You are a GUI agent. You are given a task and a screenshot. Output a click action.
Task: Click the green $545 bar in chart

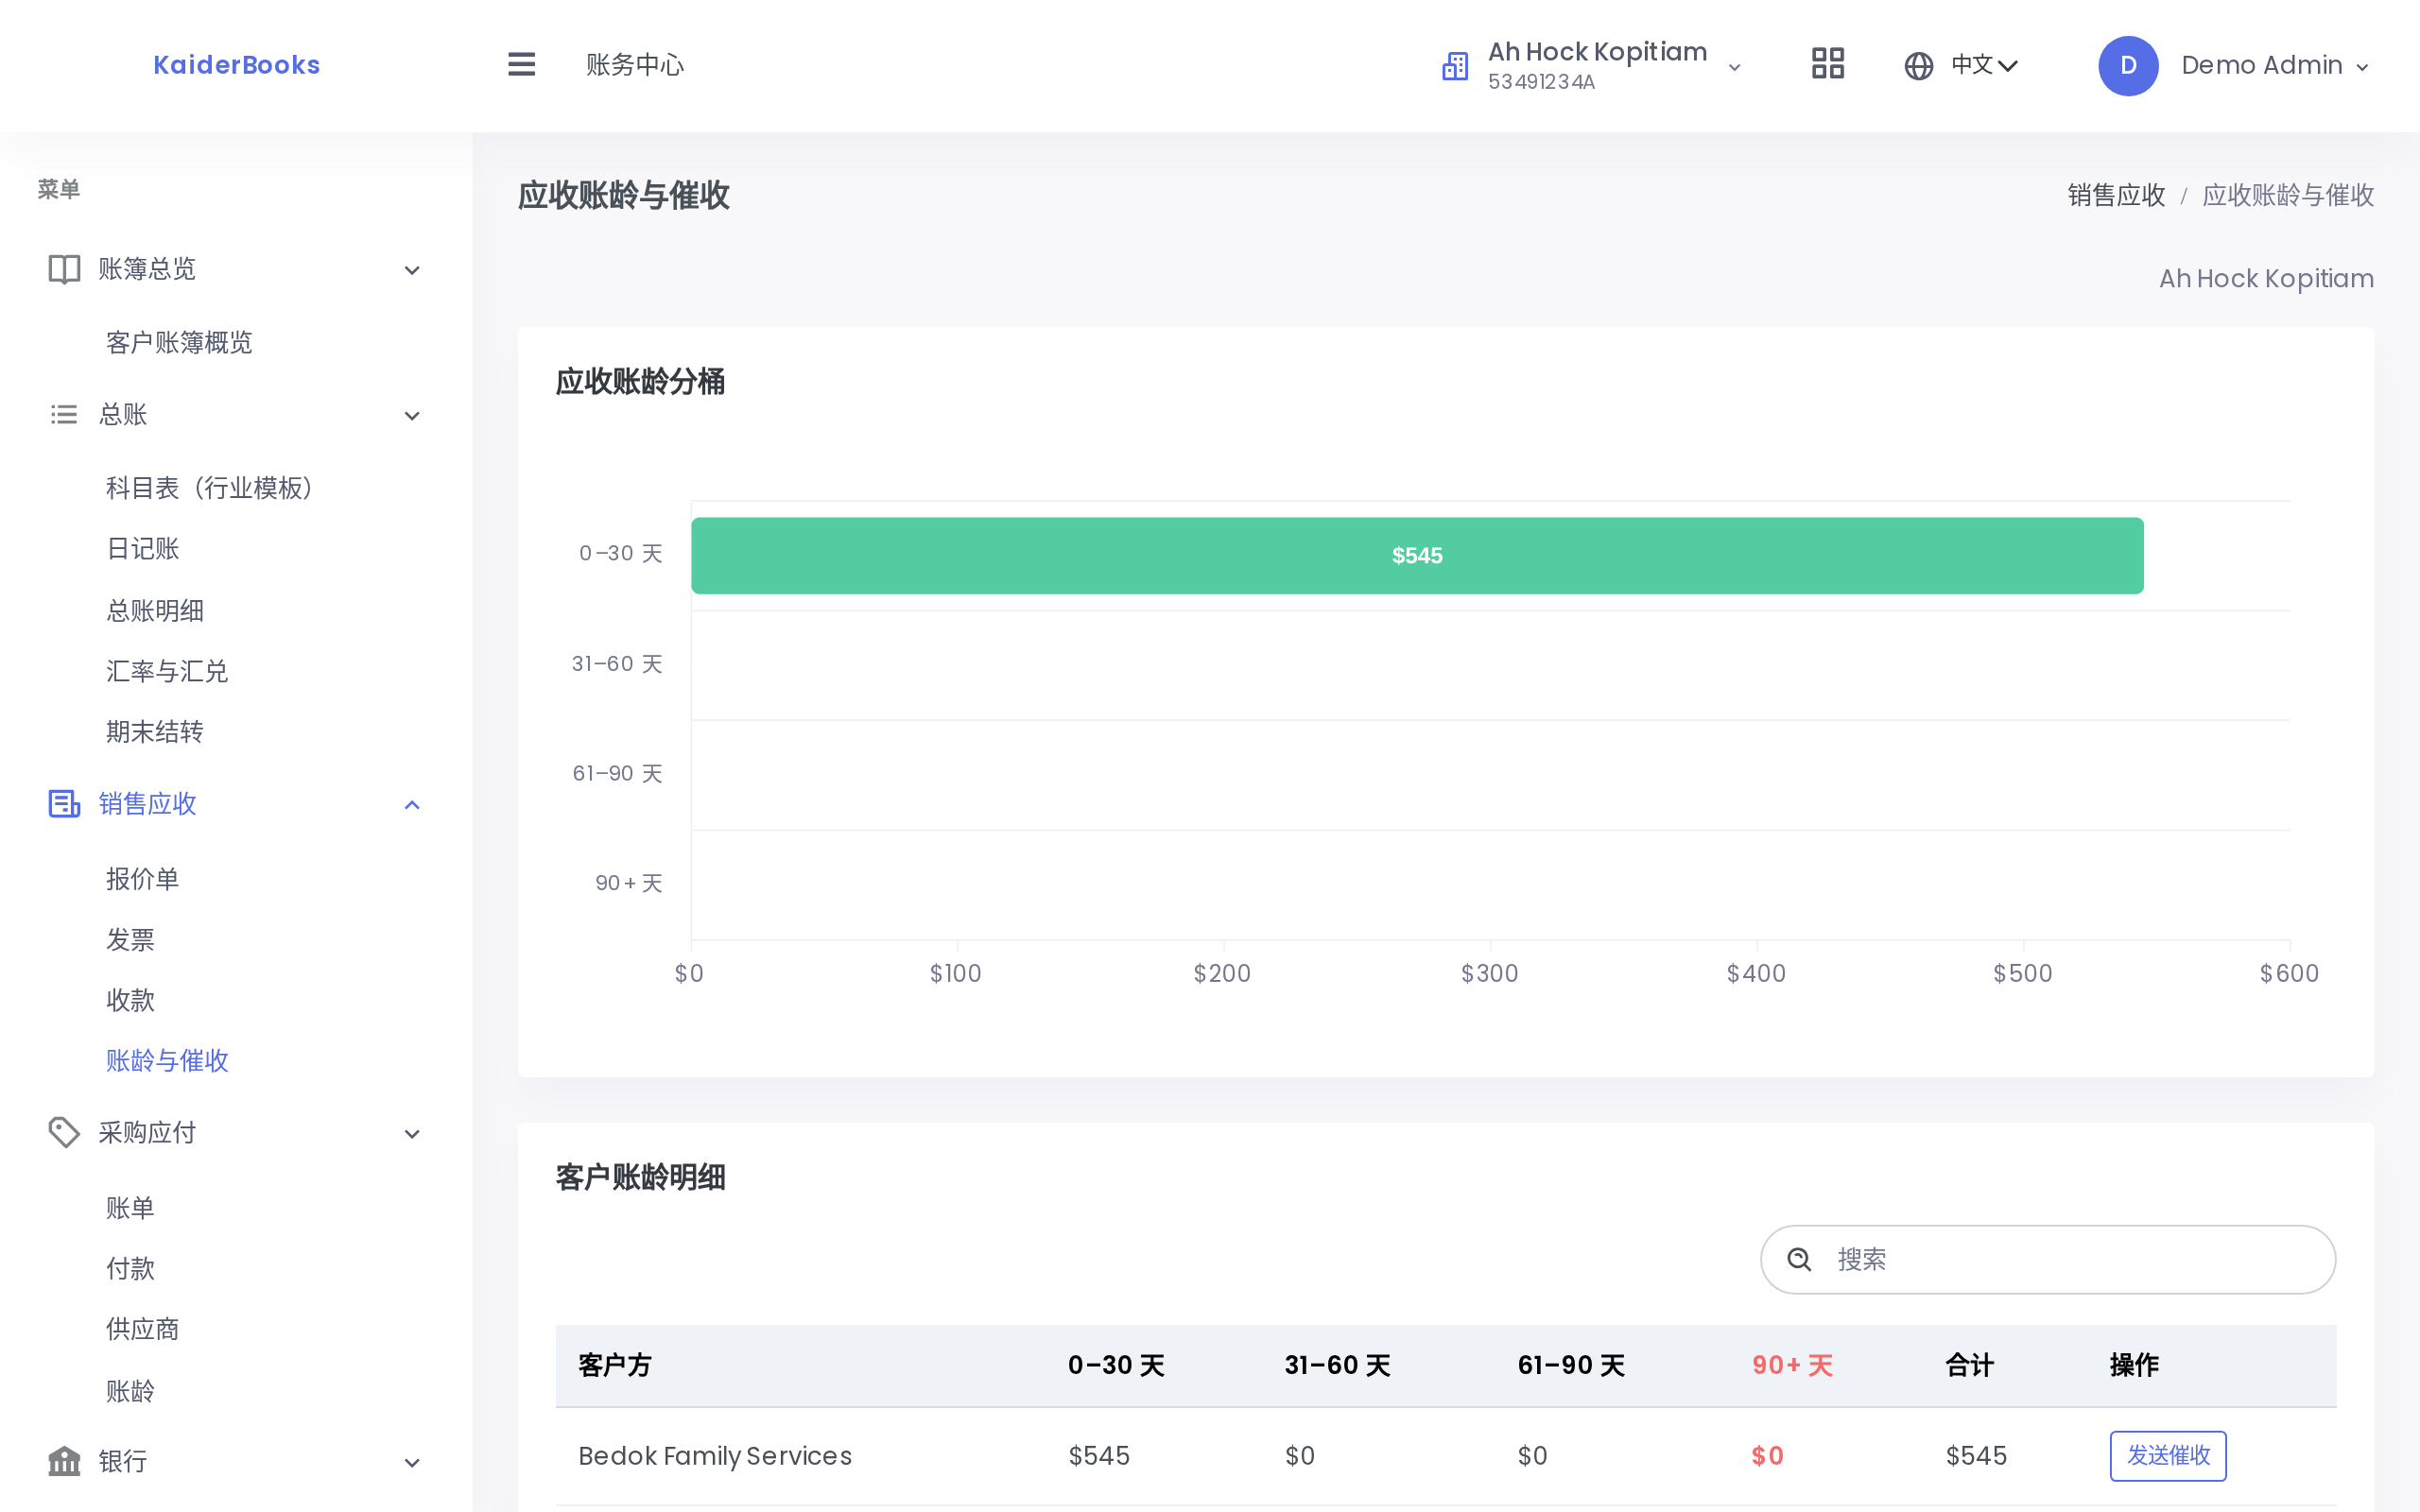click(x=1416, y=556)
